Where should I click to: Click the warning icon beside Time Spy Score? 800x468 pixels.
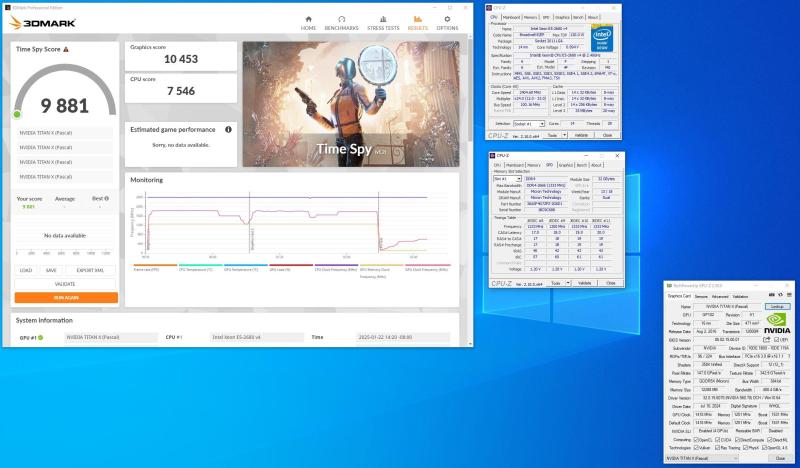(x=66, y=48)
